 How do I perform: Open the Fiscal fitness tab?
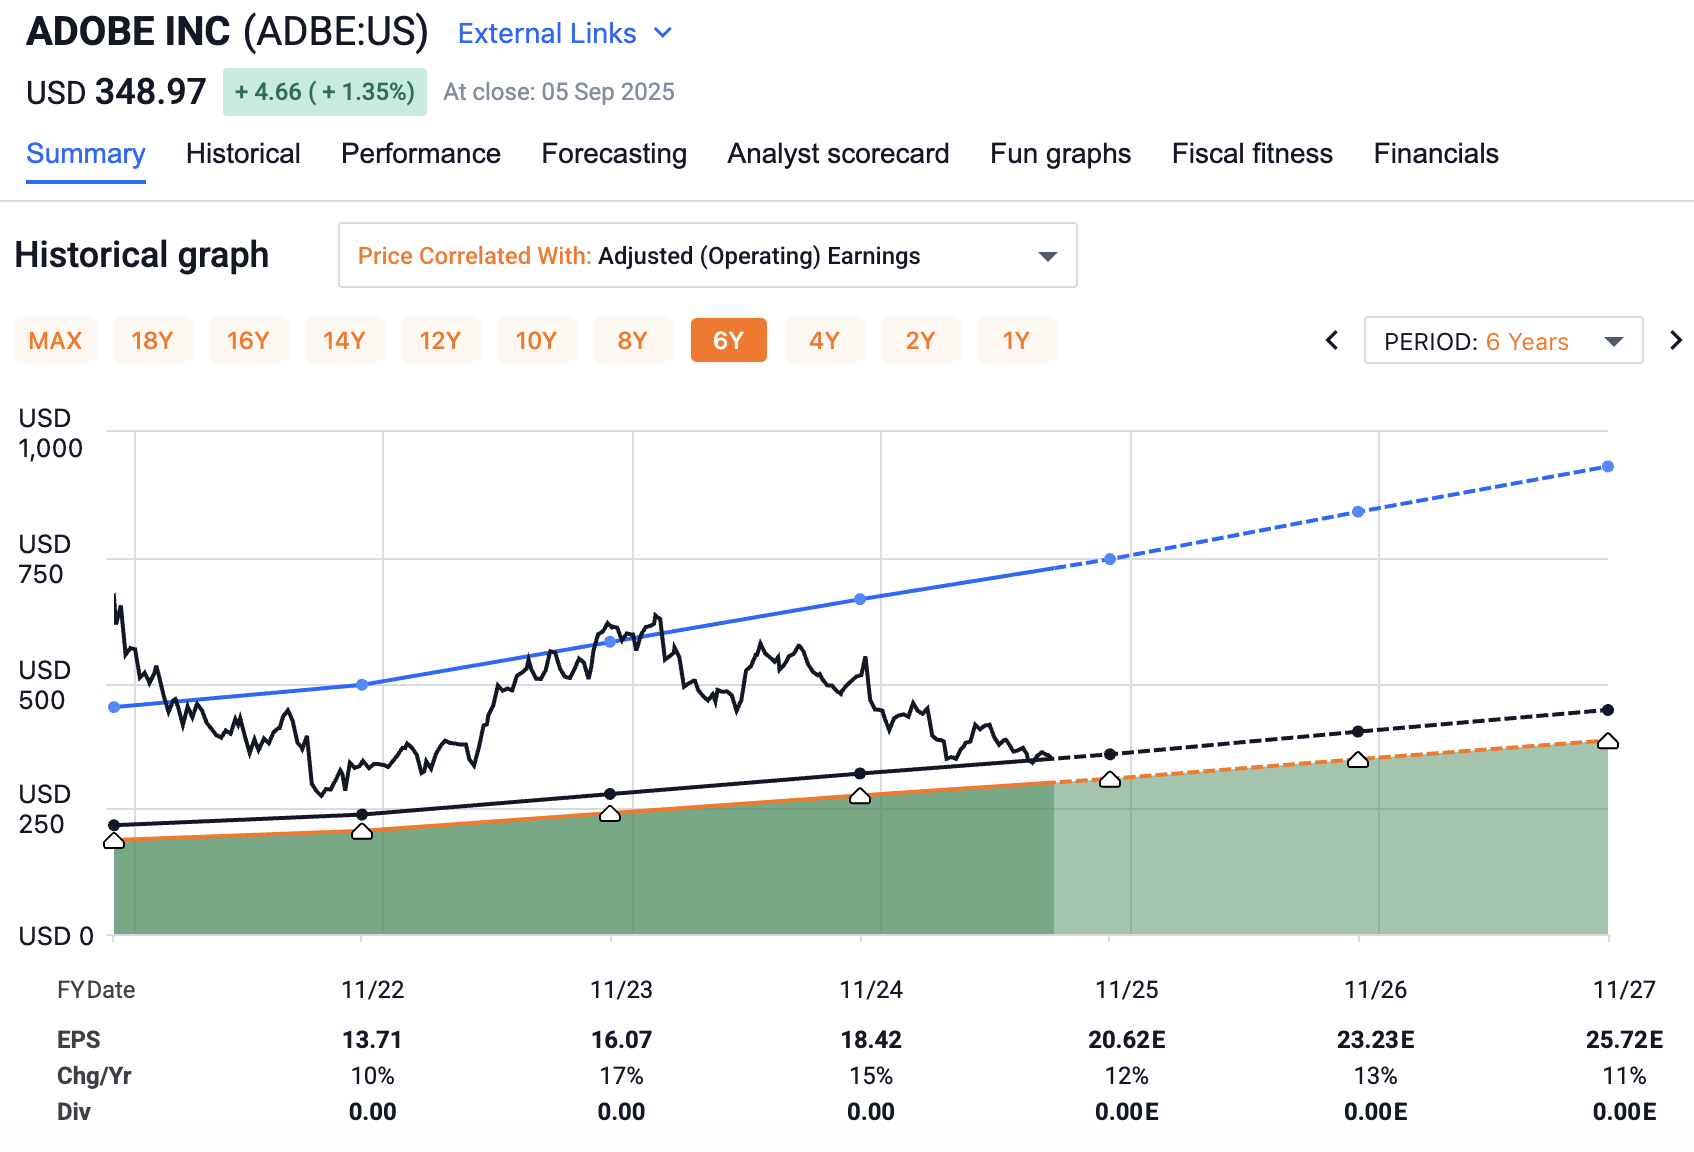pos(1252,154)
